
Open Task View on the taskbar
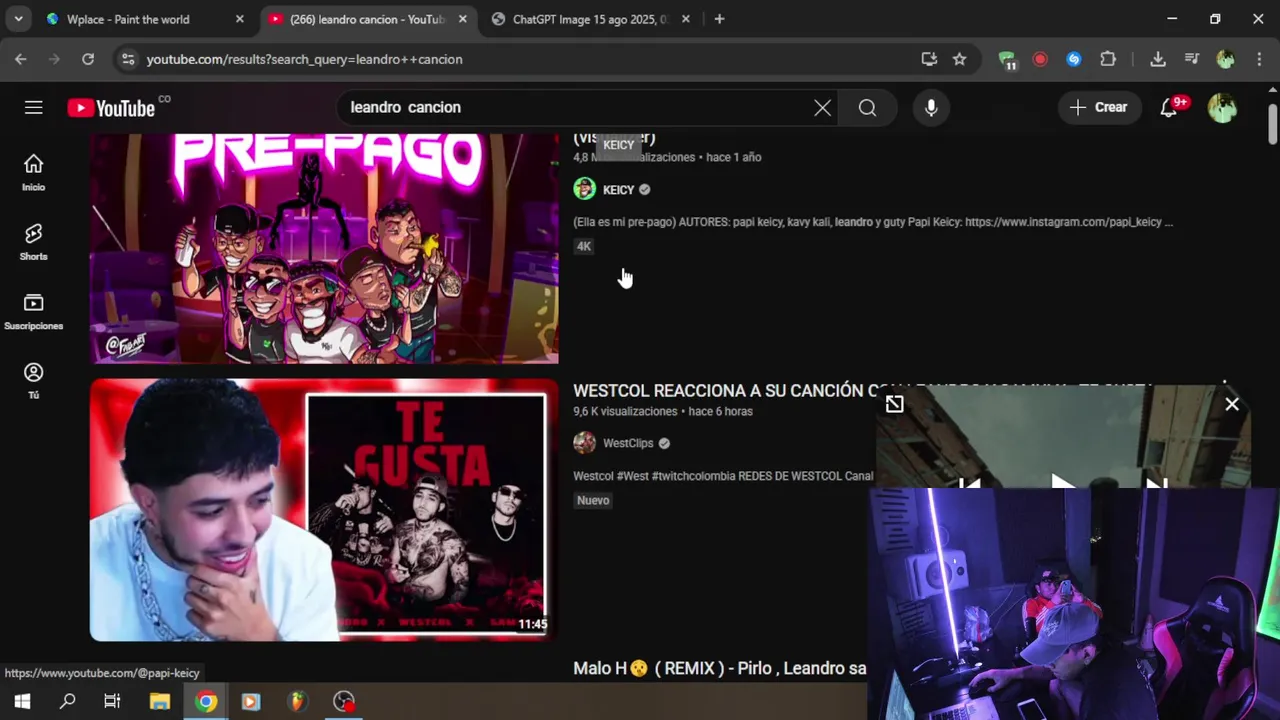(x=112, y=701)
